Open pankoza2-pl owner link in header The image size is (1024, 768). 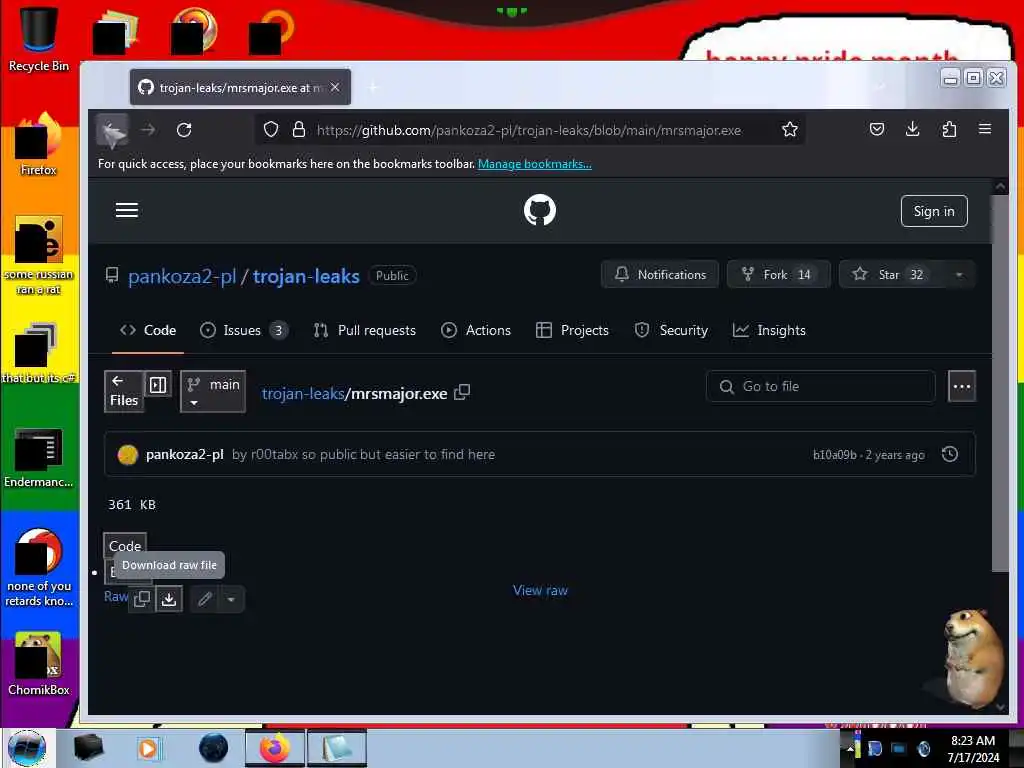click(x=182, y=276)
